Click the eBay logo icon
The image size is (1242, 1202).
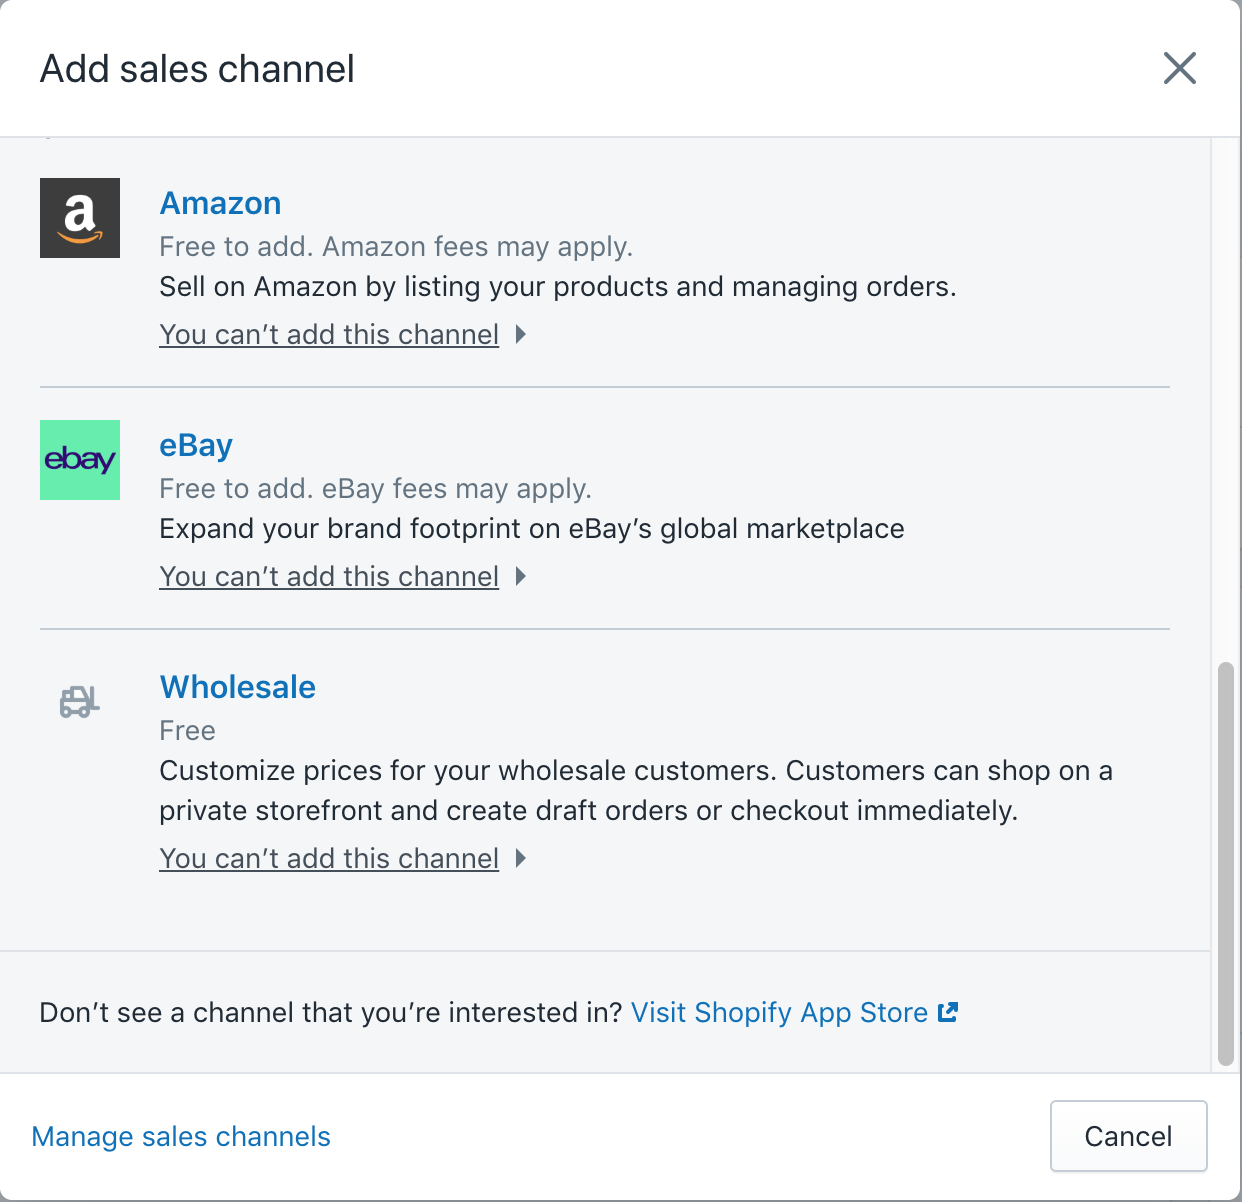click(x=80, y=460)
